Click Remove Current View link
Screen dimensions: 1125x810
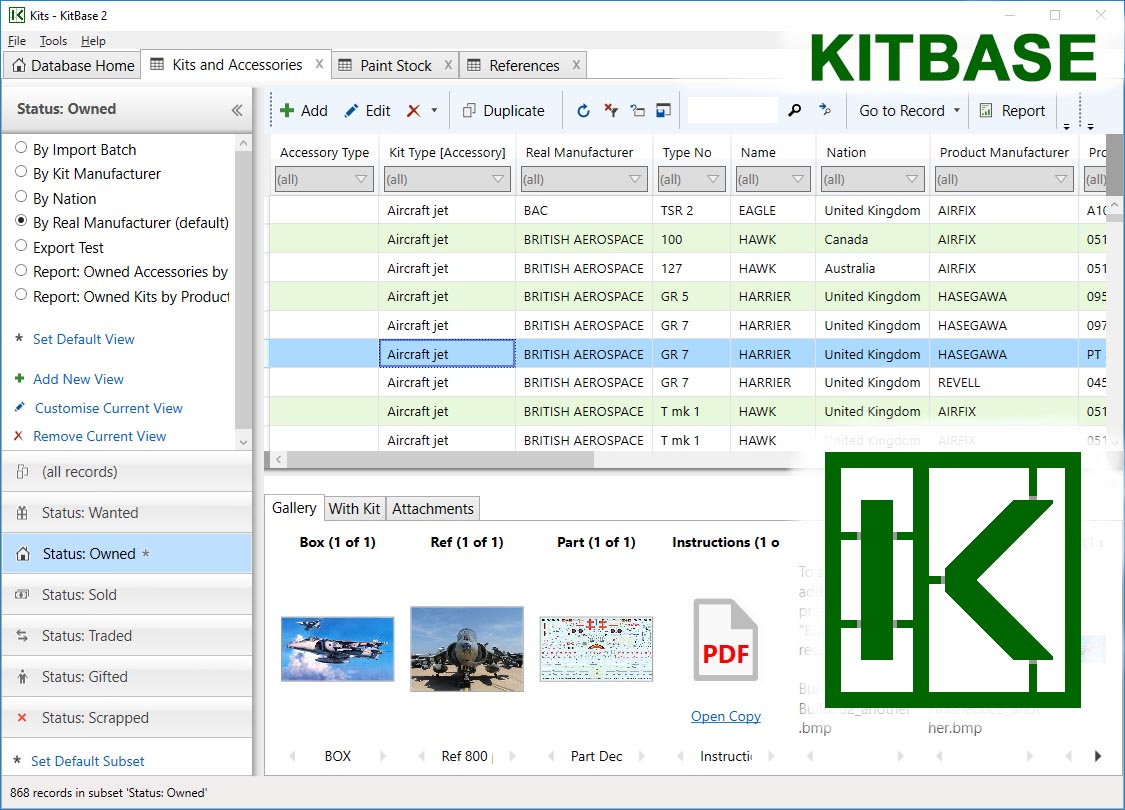click(99, 436)
